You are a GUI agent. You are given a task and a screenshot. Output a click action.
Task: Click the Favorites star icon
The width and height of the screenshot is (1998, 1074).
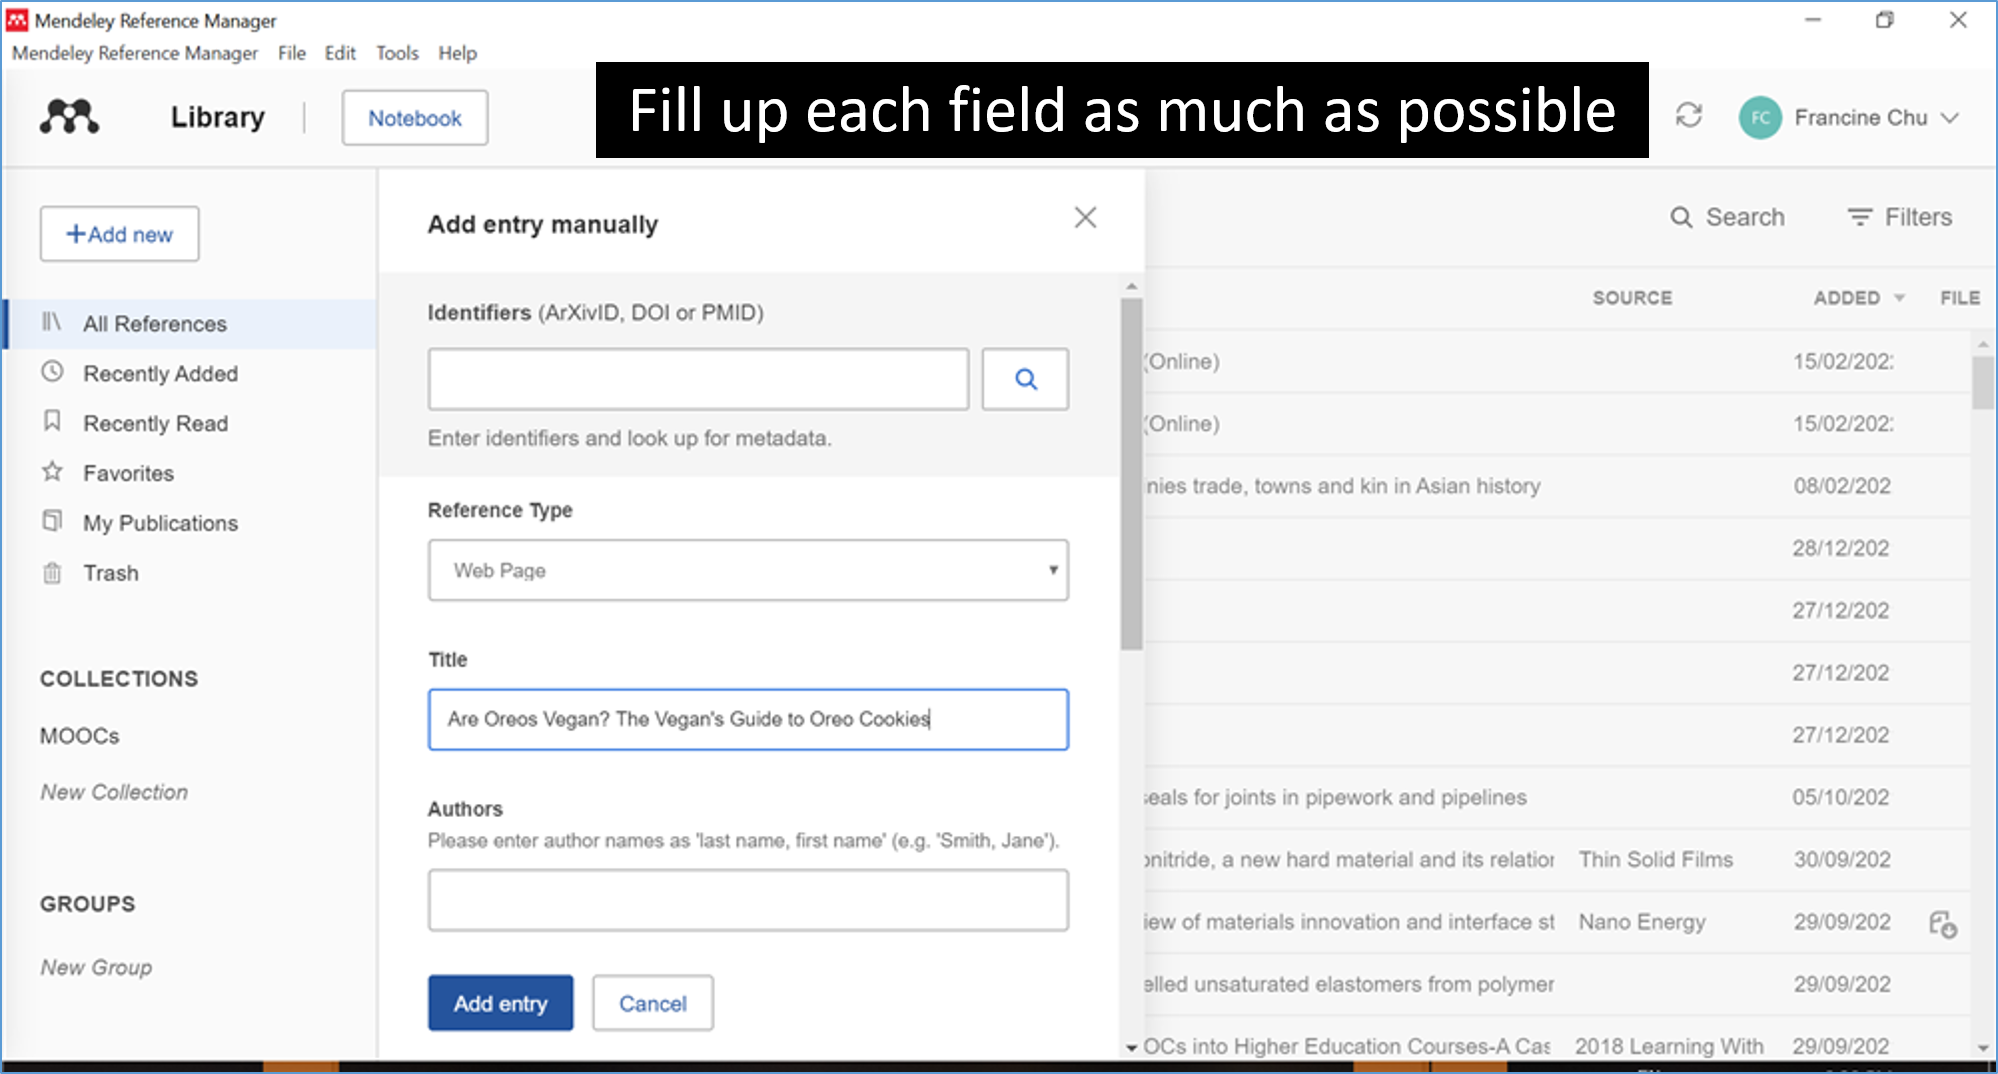pos(52,471)
